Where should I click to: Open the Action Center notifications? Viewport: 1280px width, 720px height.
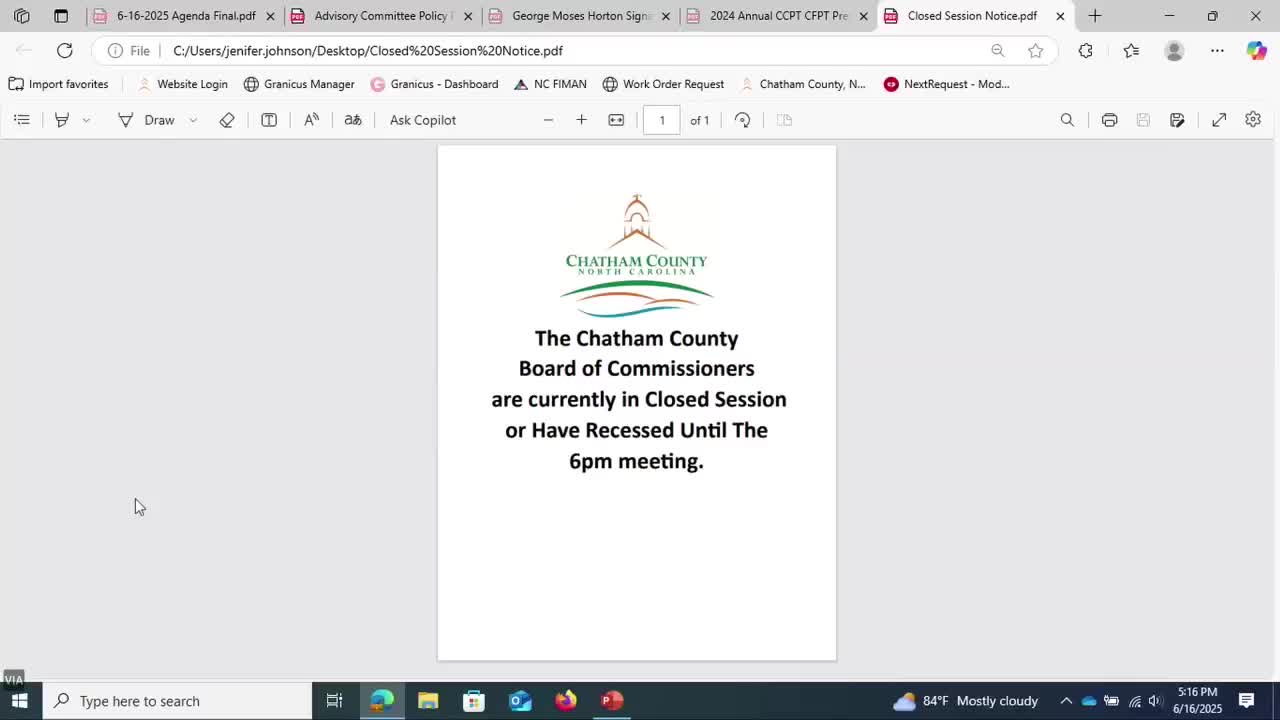pos(1246,701)
